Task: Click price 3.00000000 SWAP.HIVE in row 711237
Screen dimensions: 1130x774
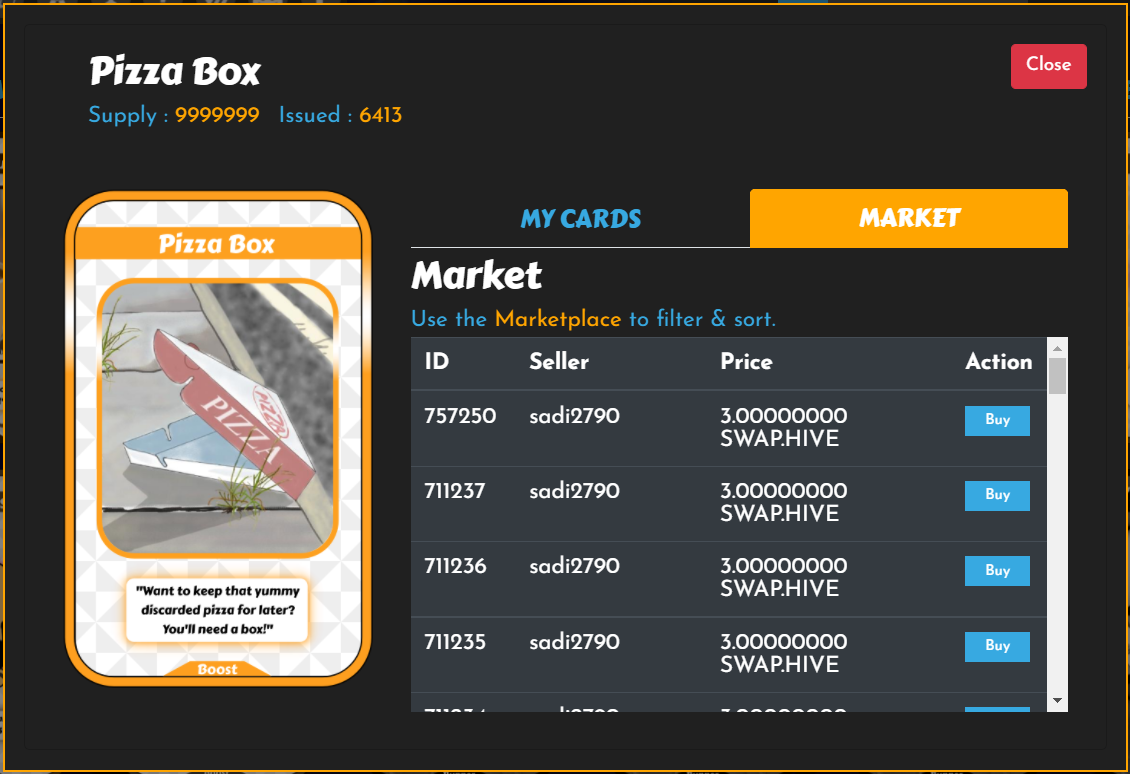Action: [x=783, y=502]
